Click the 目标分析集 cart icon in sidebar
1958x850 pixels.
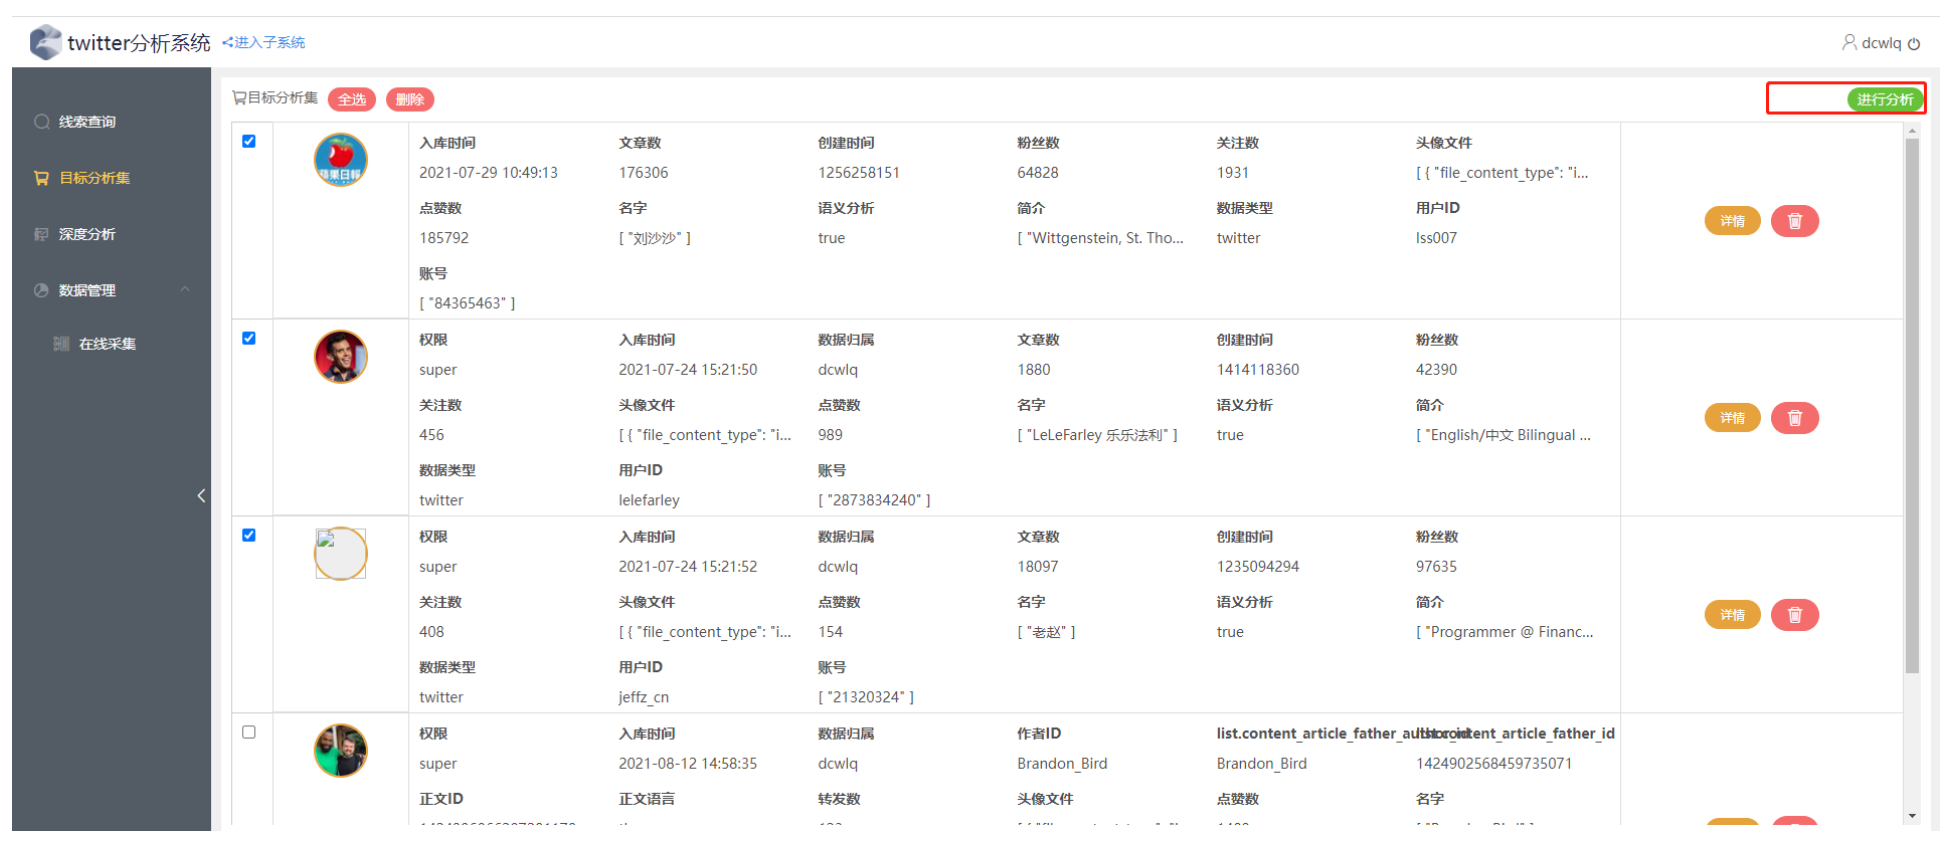pyautogui.click(x=42, y=178)
